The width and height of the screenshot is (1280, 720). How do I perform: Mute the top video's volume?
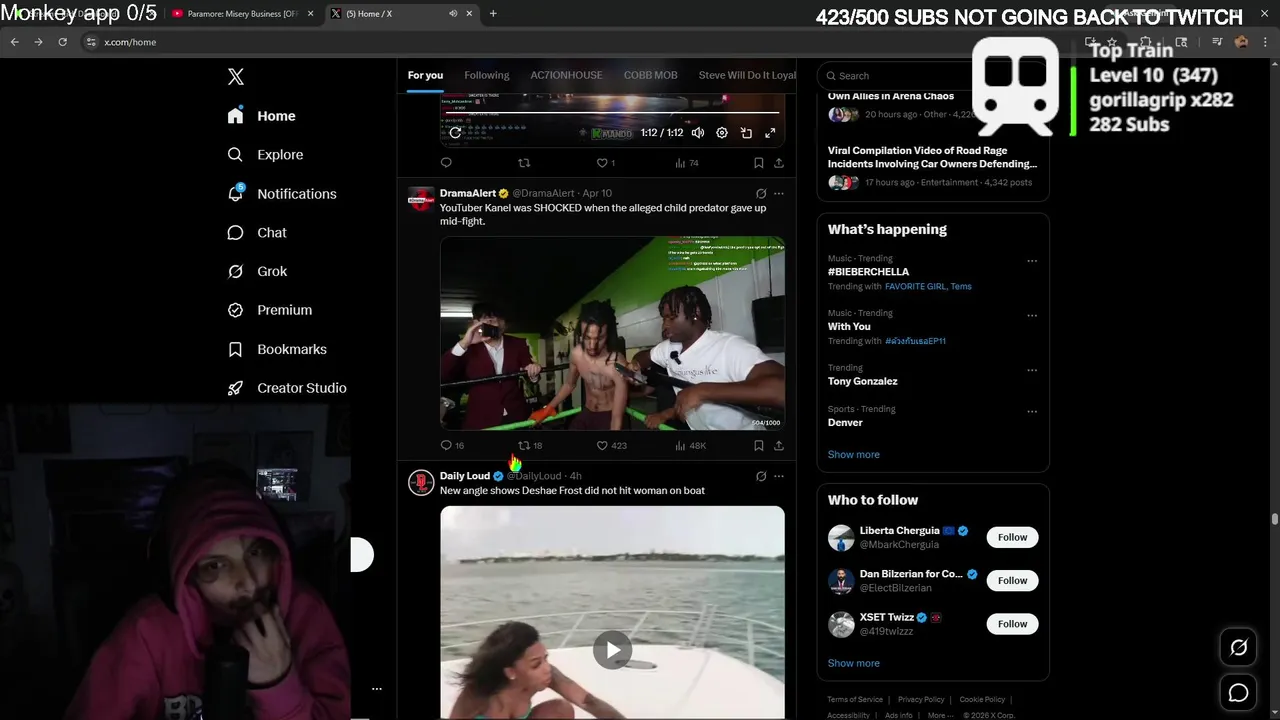[697, 133]
